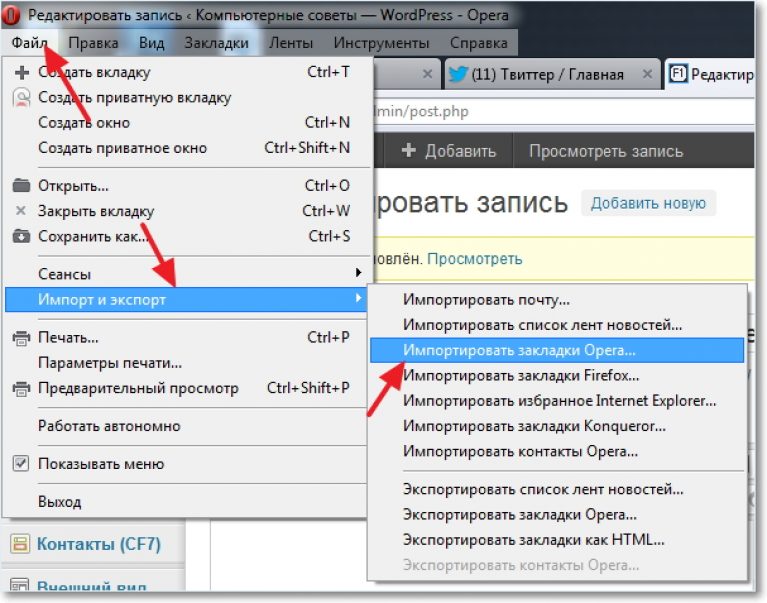This screenshot has height=603, width=767.
Task: Click the plus icon next to Добавить
Action: [x=408, y=150]
